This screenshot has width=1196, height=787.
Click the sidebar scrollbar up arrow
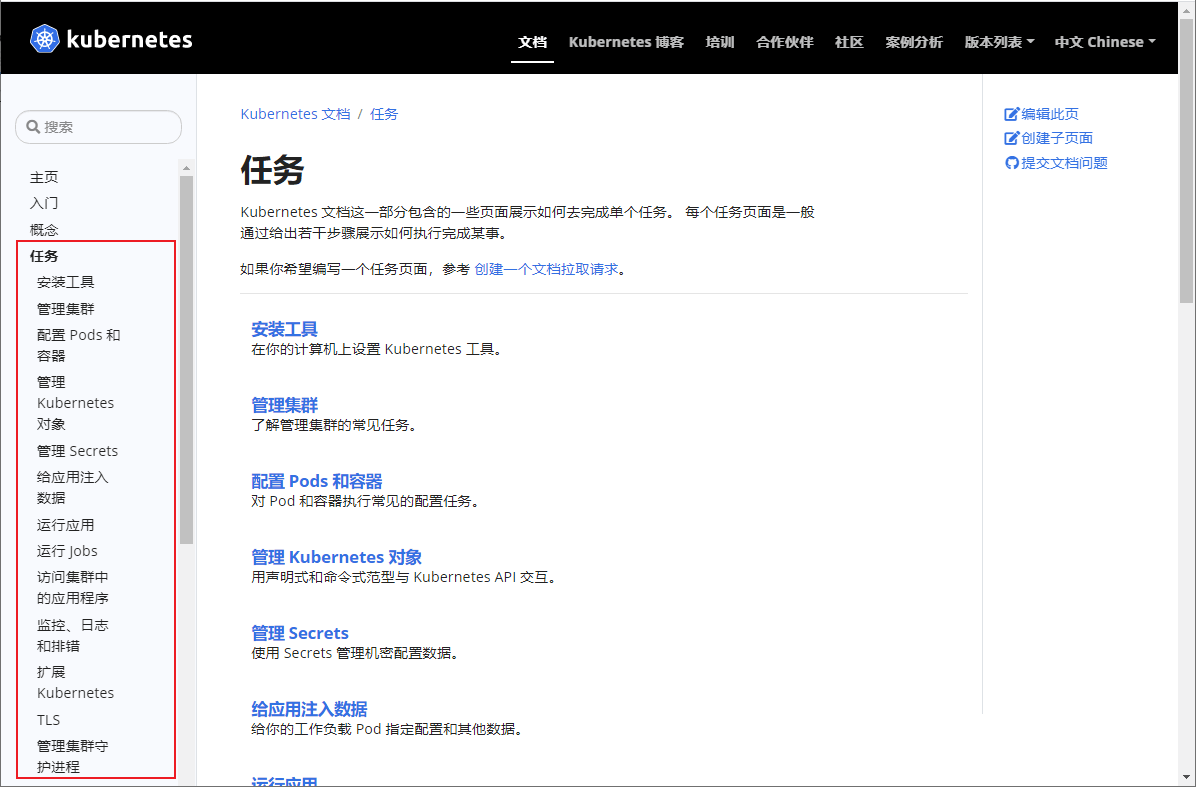click(186, 168)
